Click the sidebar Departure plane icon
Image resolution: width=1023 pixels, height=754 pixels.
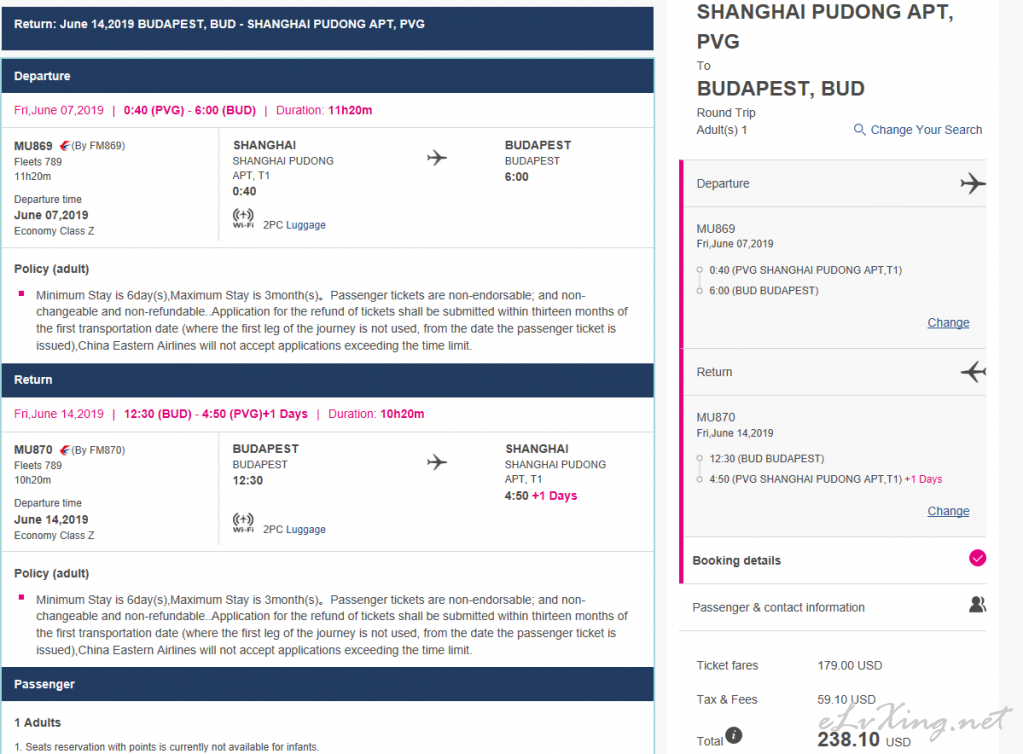point(973,183)
